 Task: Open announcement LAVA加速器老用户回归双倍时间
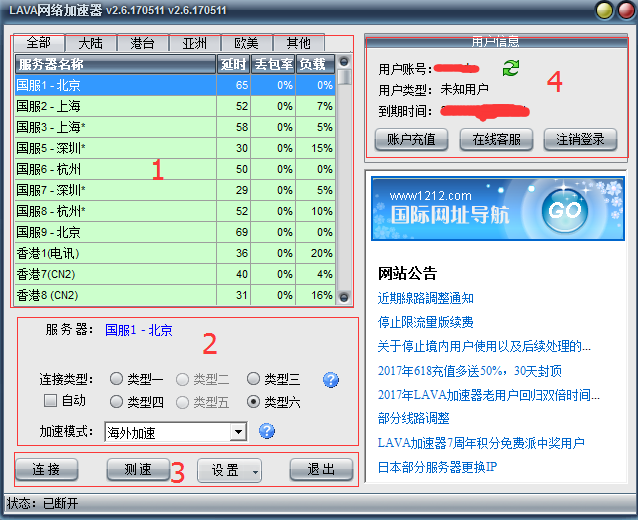point(489,395)
